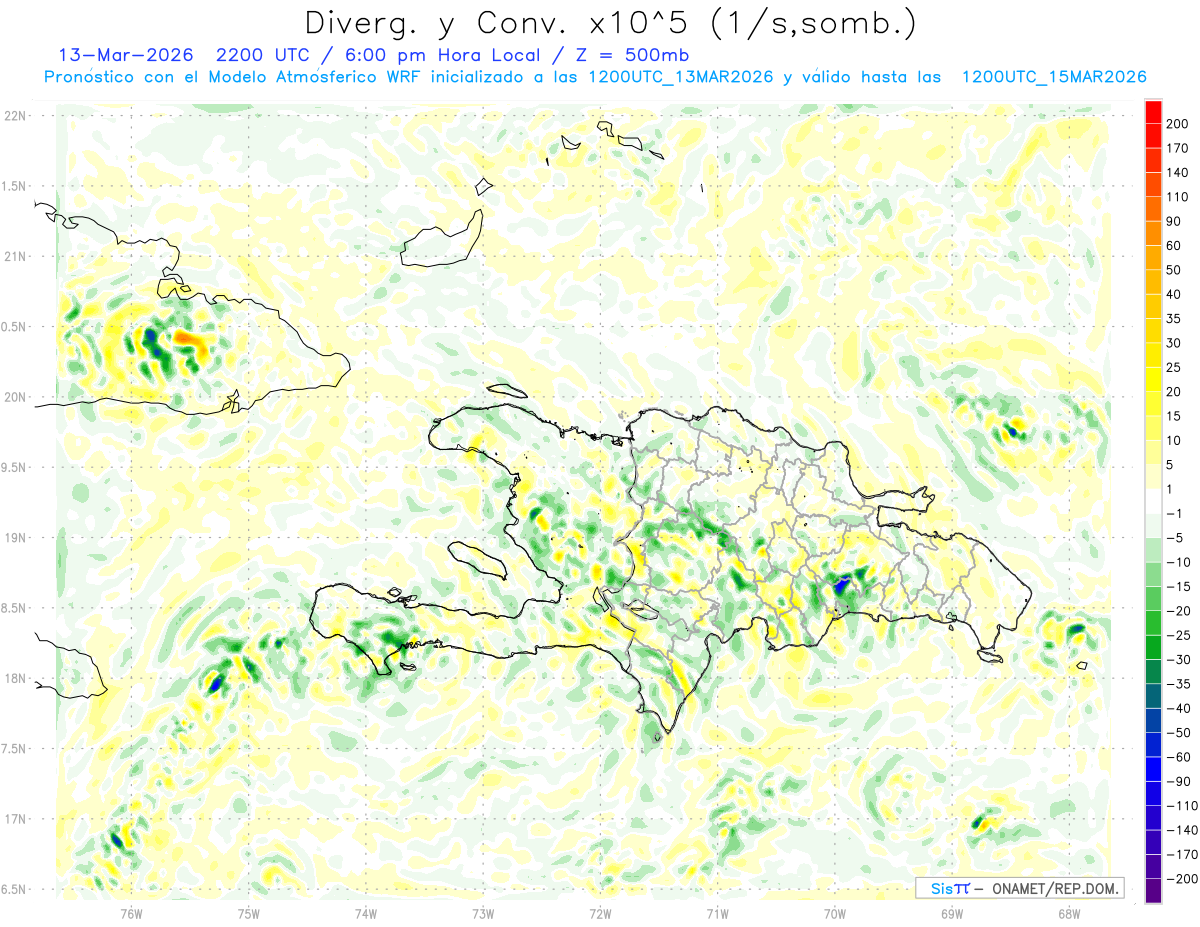Image resolution: width=1200 pixels, height=927 pixels.
Task: Click the '22N' latitude label
Action: (15, 115)
